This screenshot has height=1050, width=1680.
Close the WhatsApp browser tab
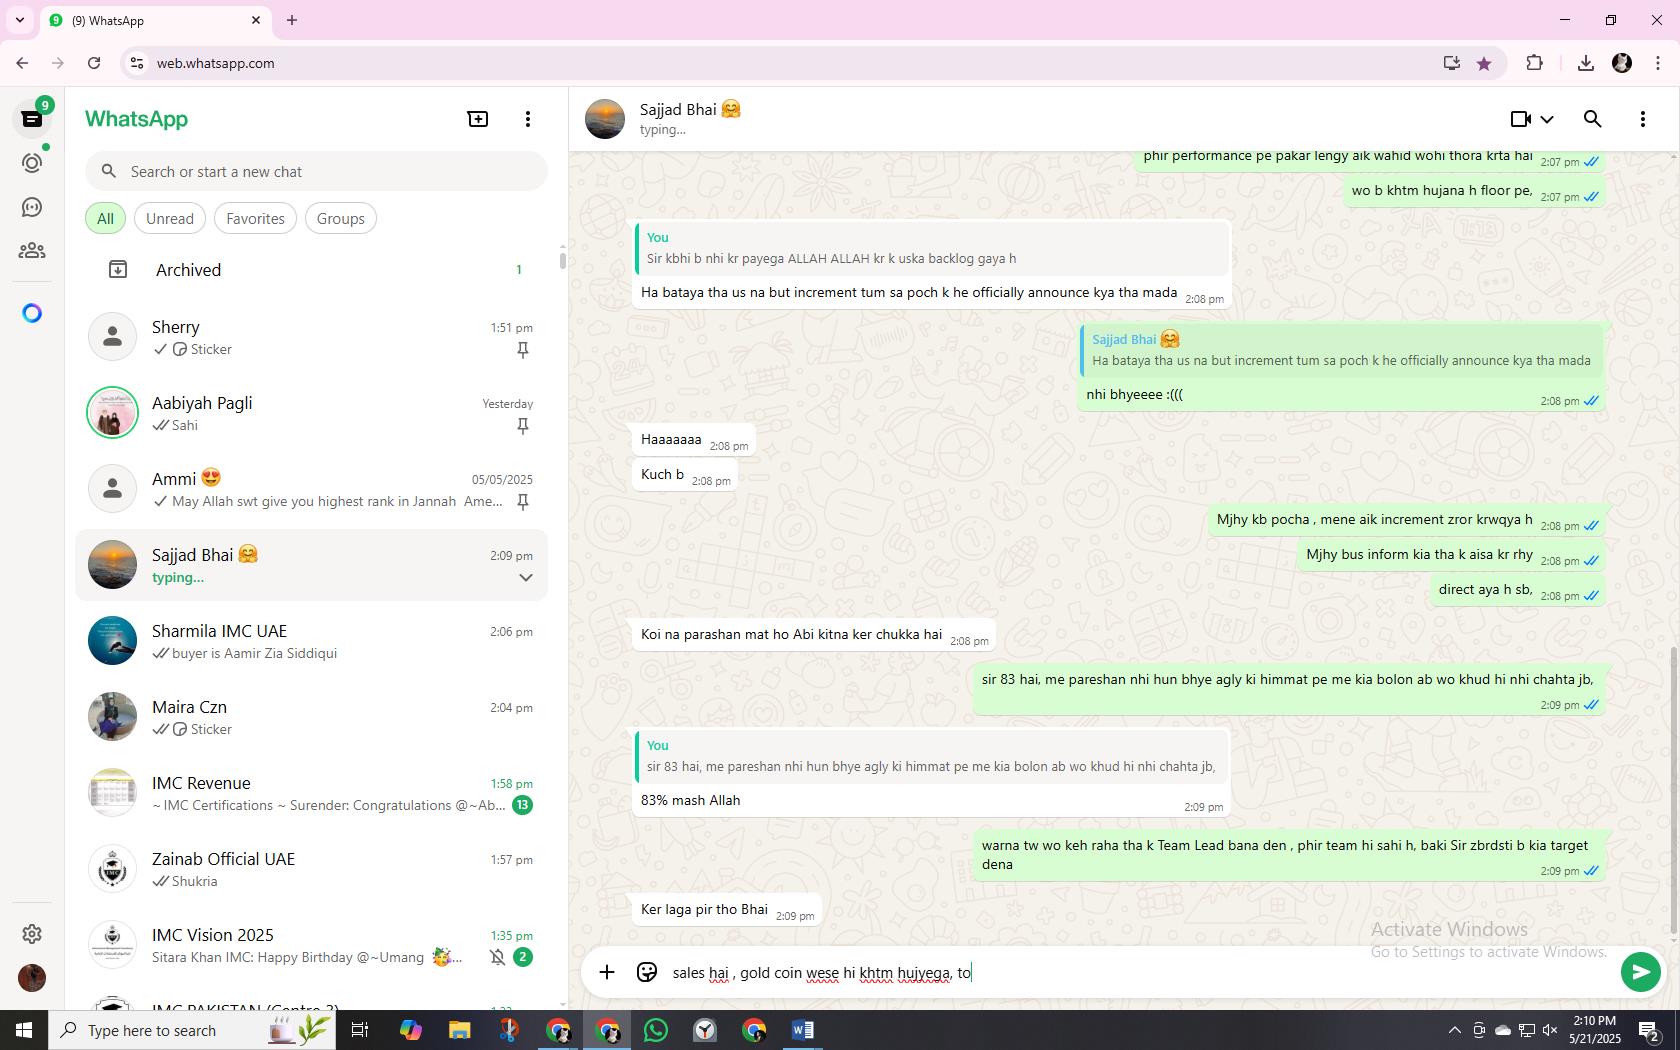click(256, 20)
